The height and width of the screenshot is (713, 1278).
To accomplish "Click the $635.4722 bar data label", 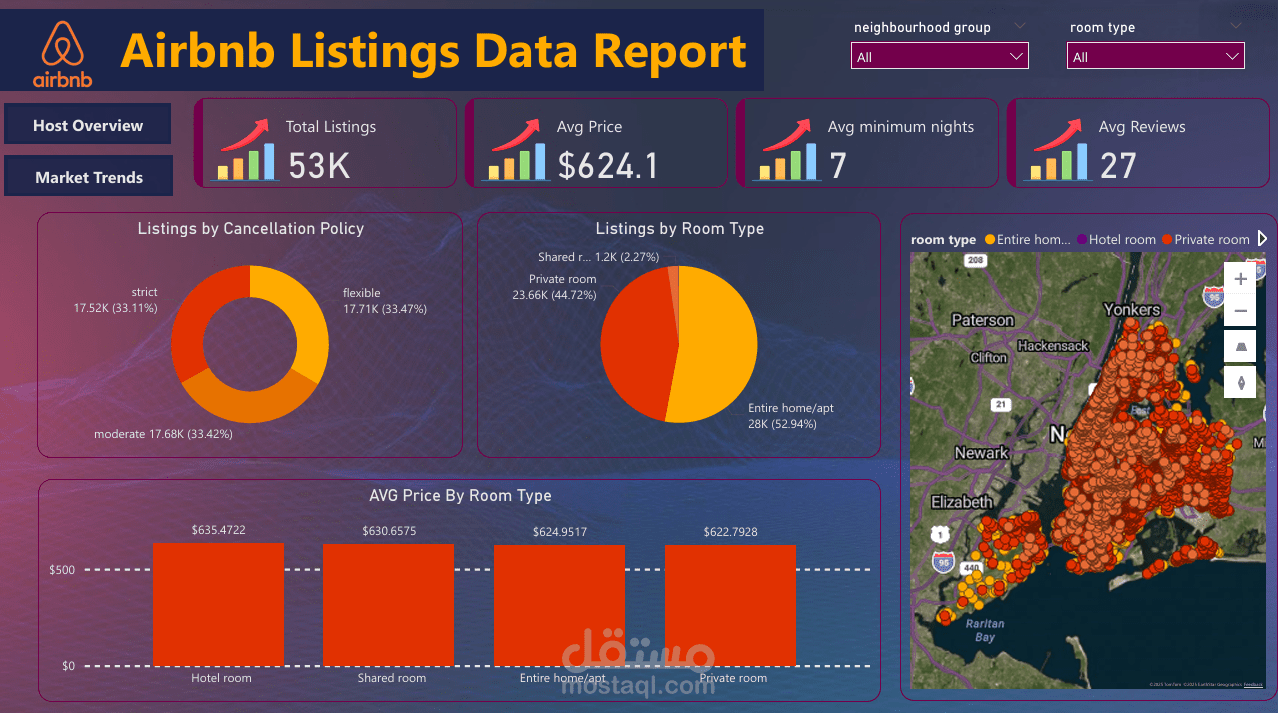I will (218, 530).
